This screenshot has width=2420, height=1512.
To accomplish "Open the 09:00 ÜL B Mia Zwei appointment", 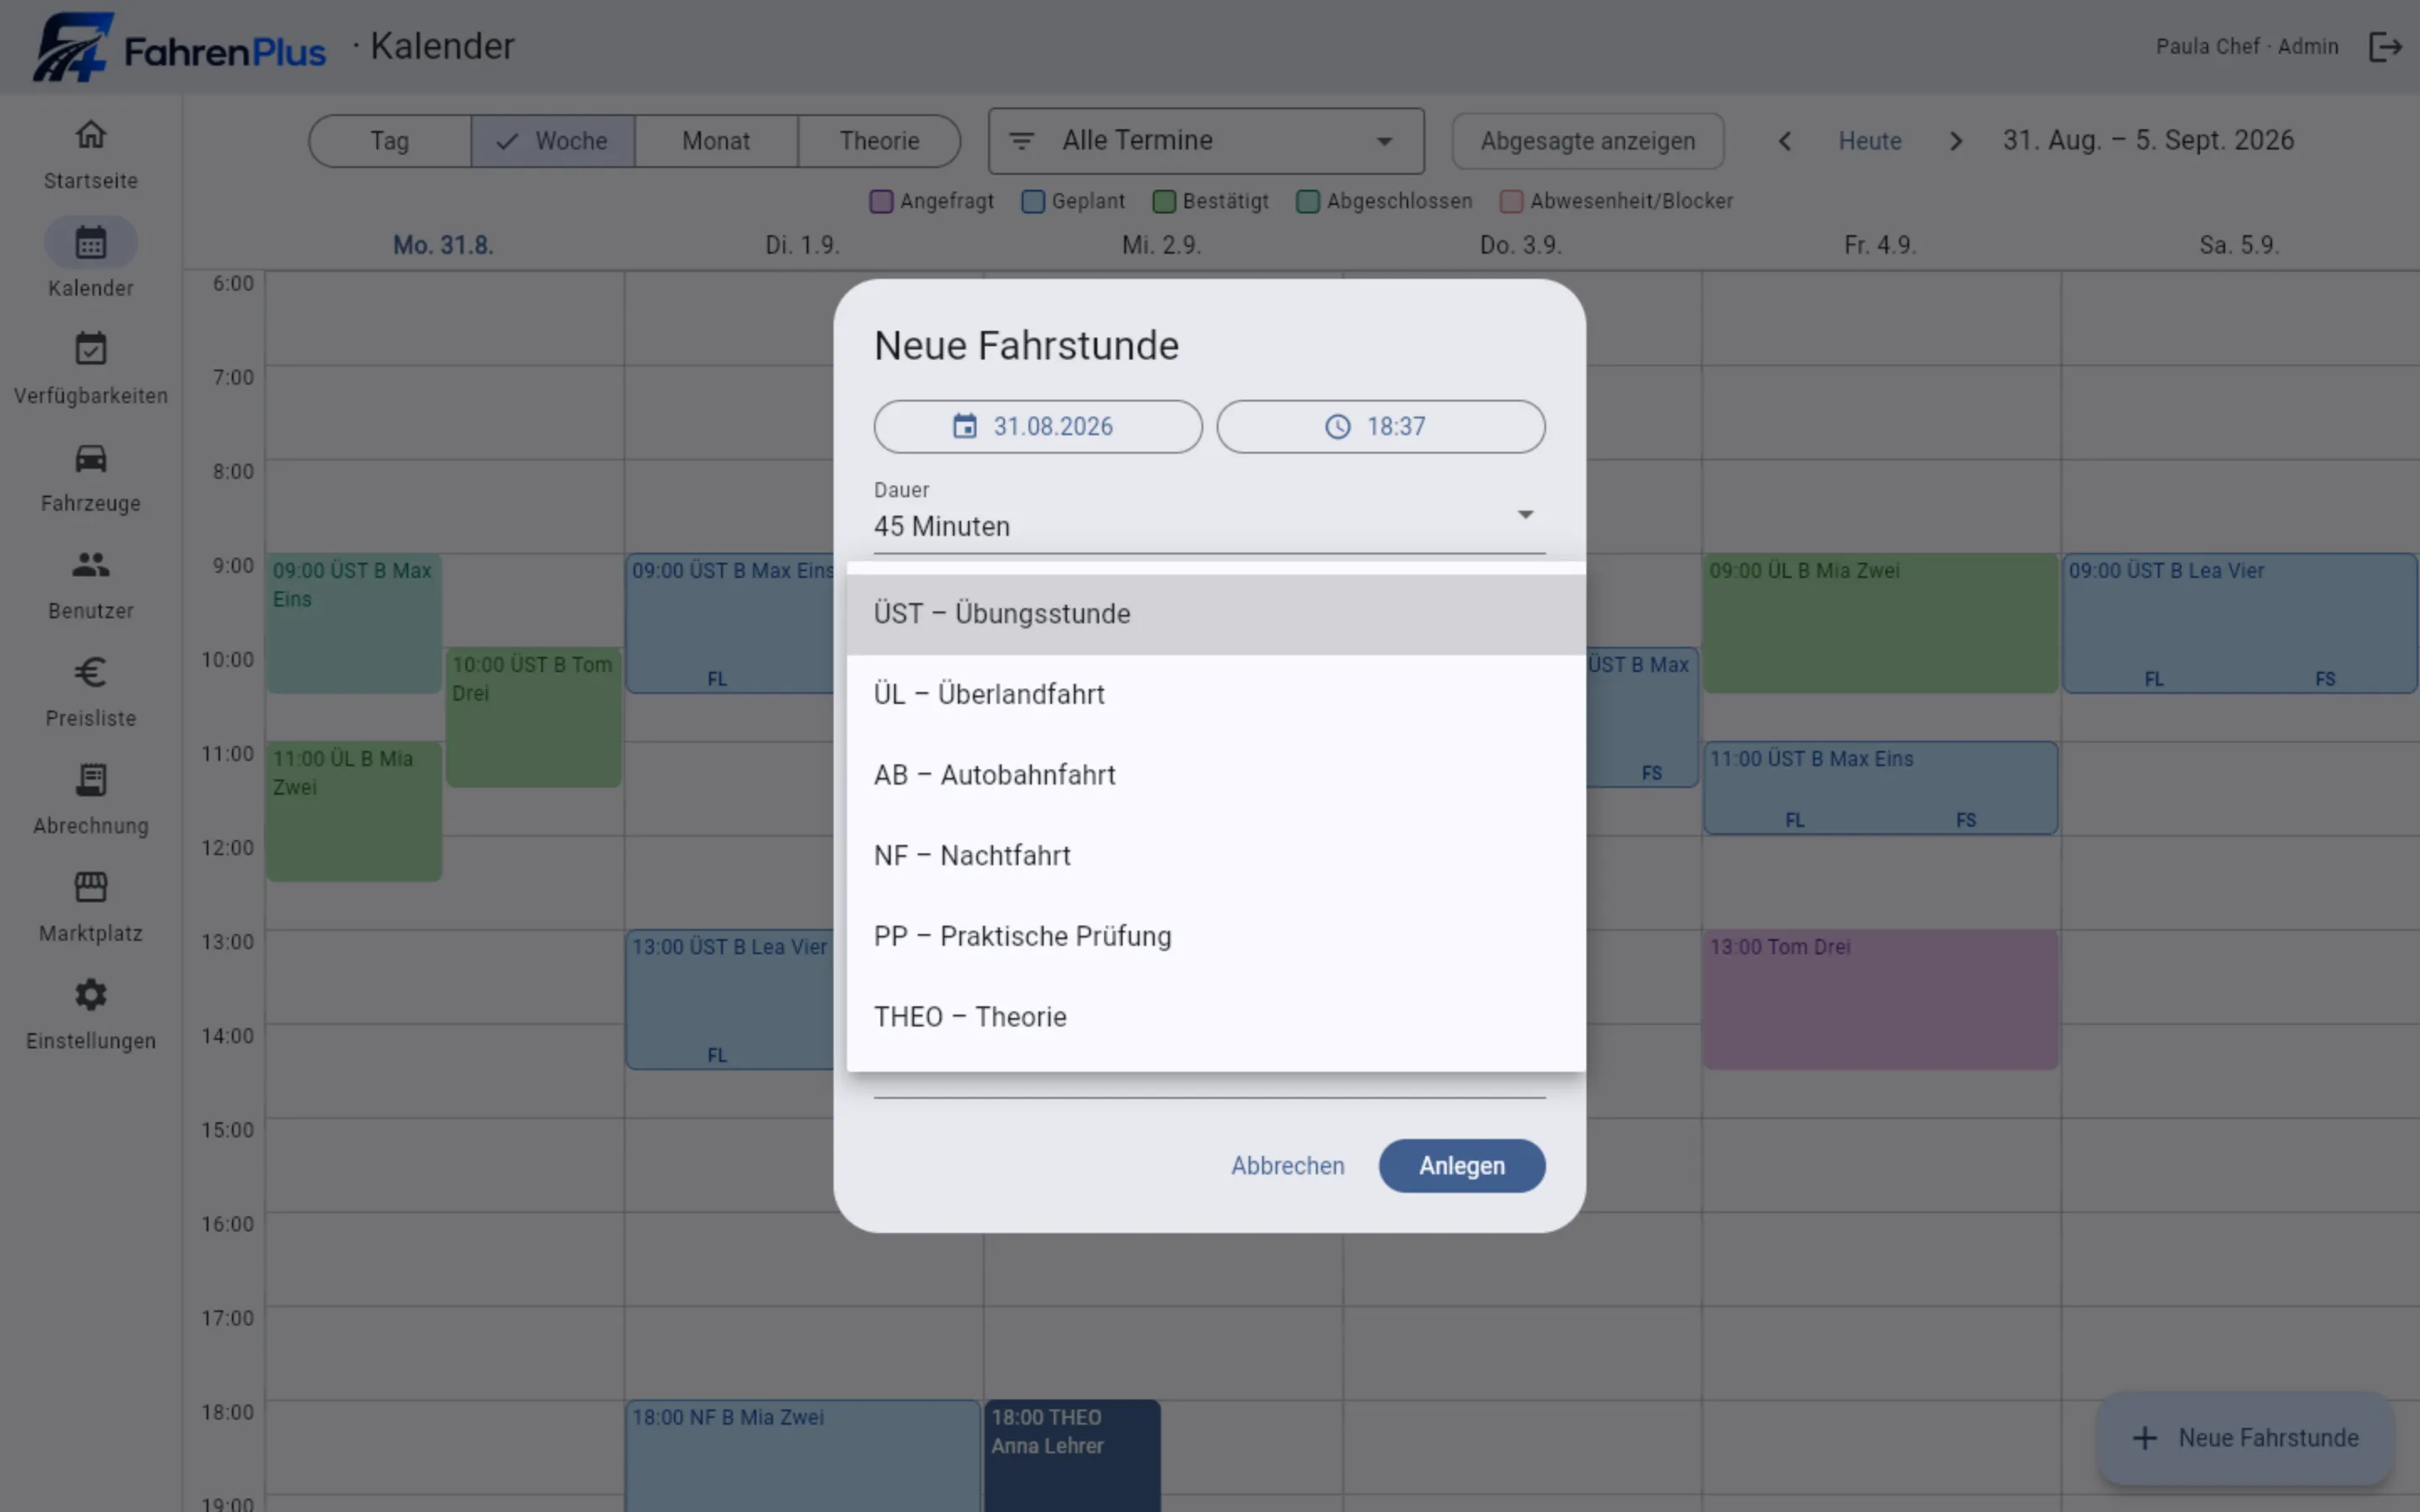I will click(x=1880, y=623).
